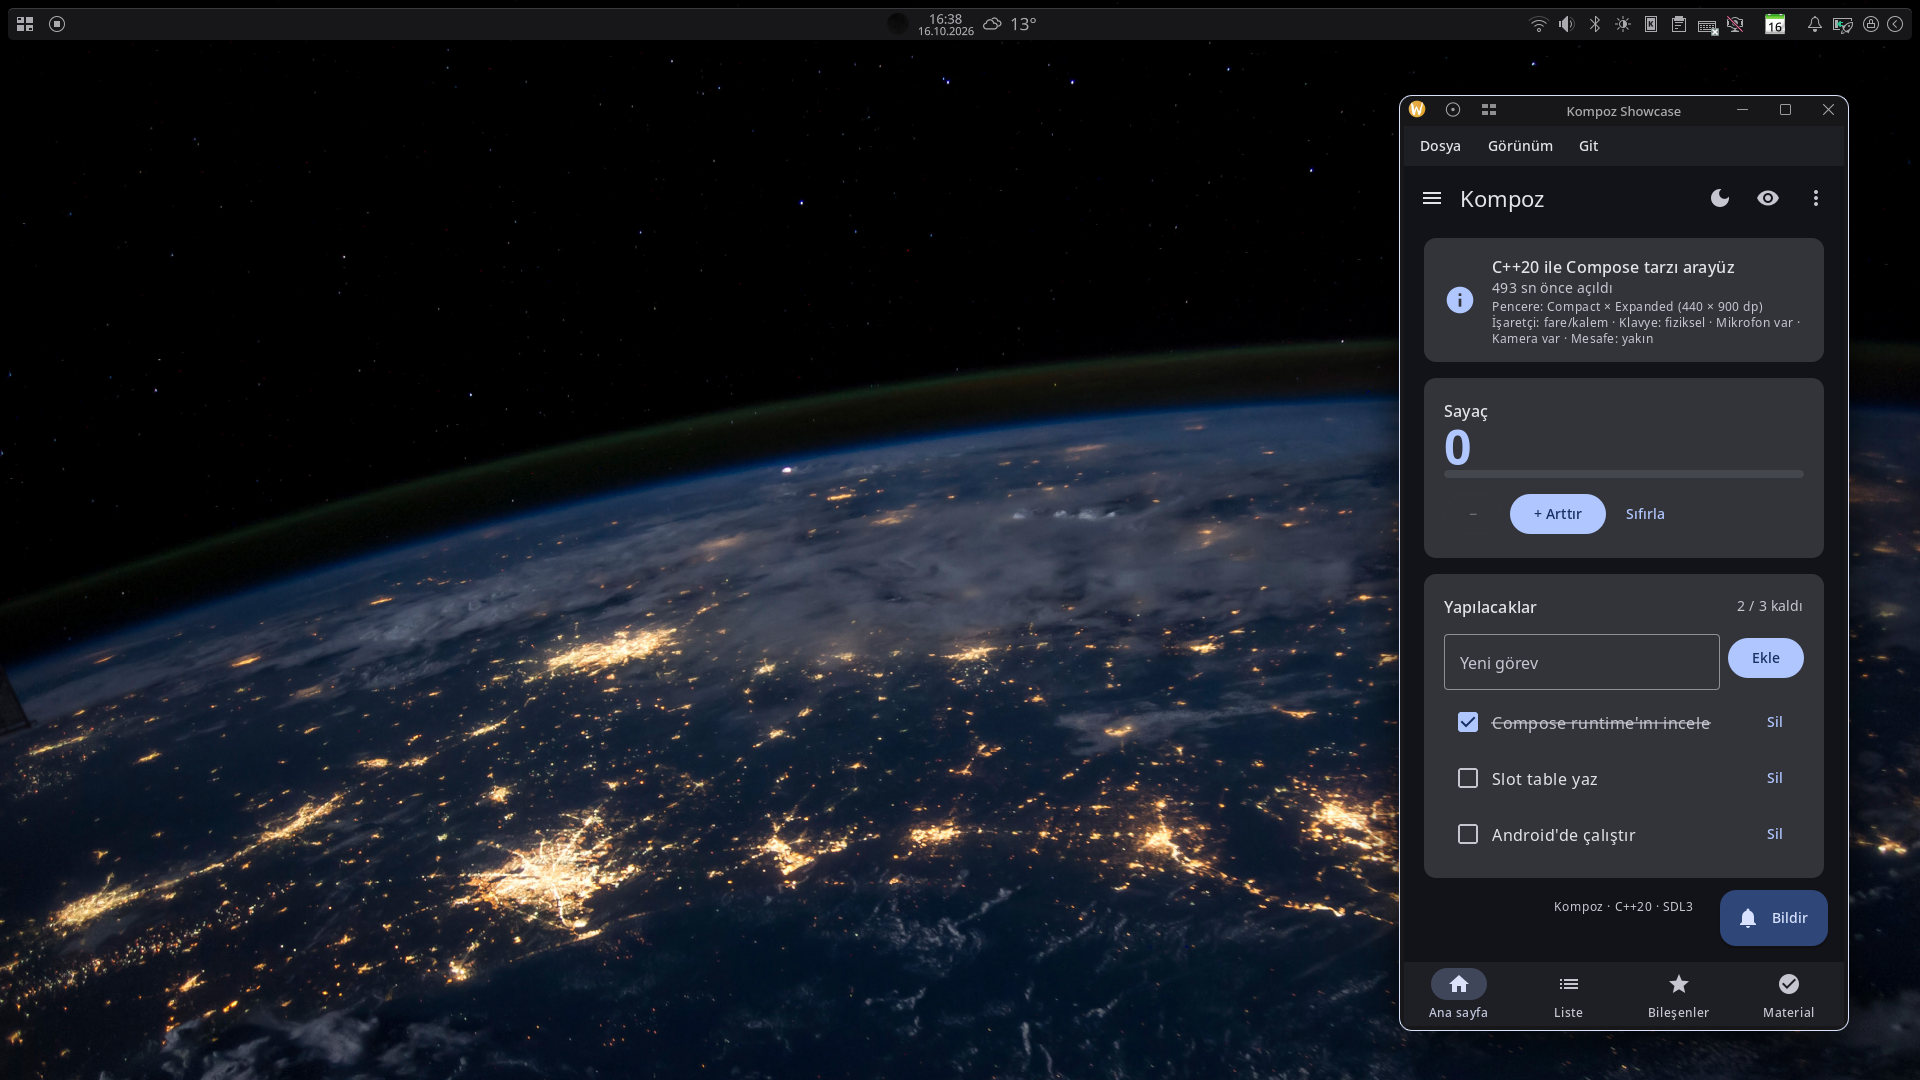Switch to the Material tab
Image resolution: width=1920 pixels, height=1080 pixels.
click(1789, 995)
